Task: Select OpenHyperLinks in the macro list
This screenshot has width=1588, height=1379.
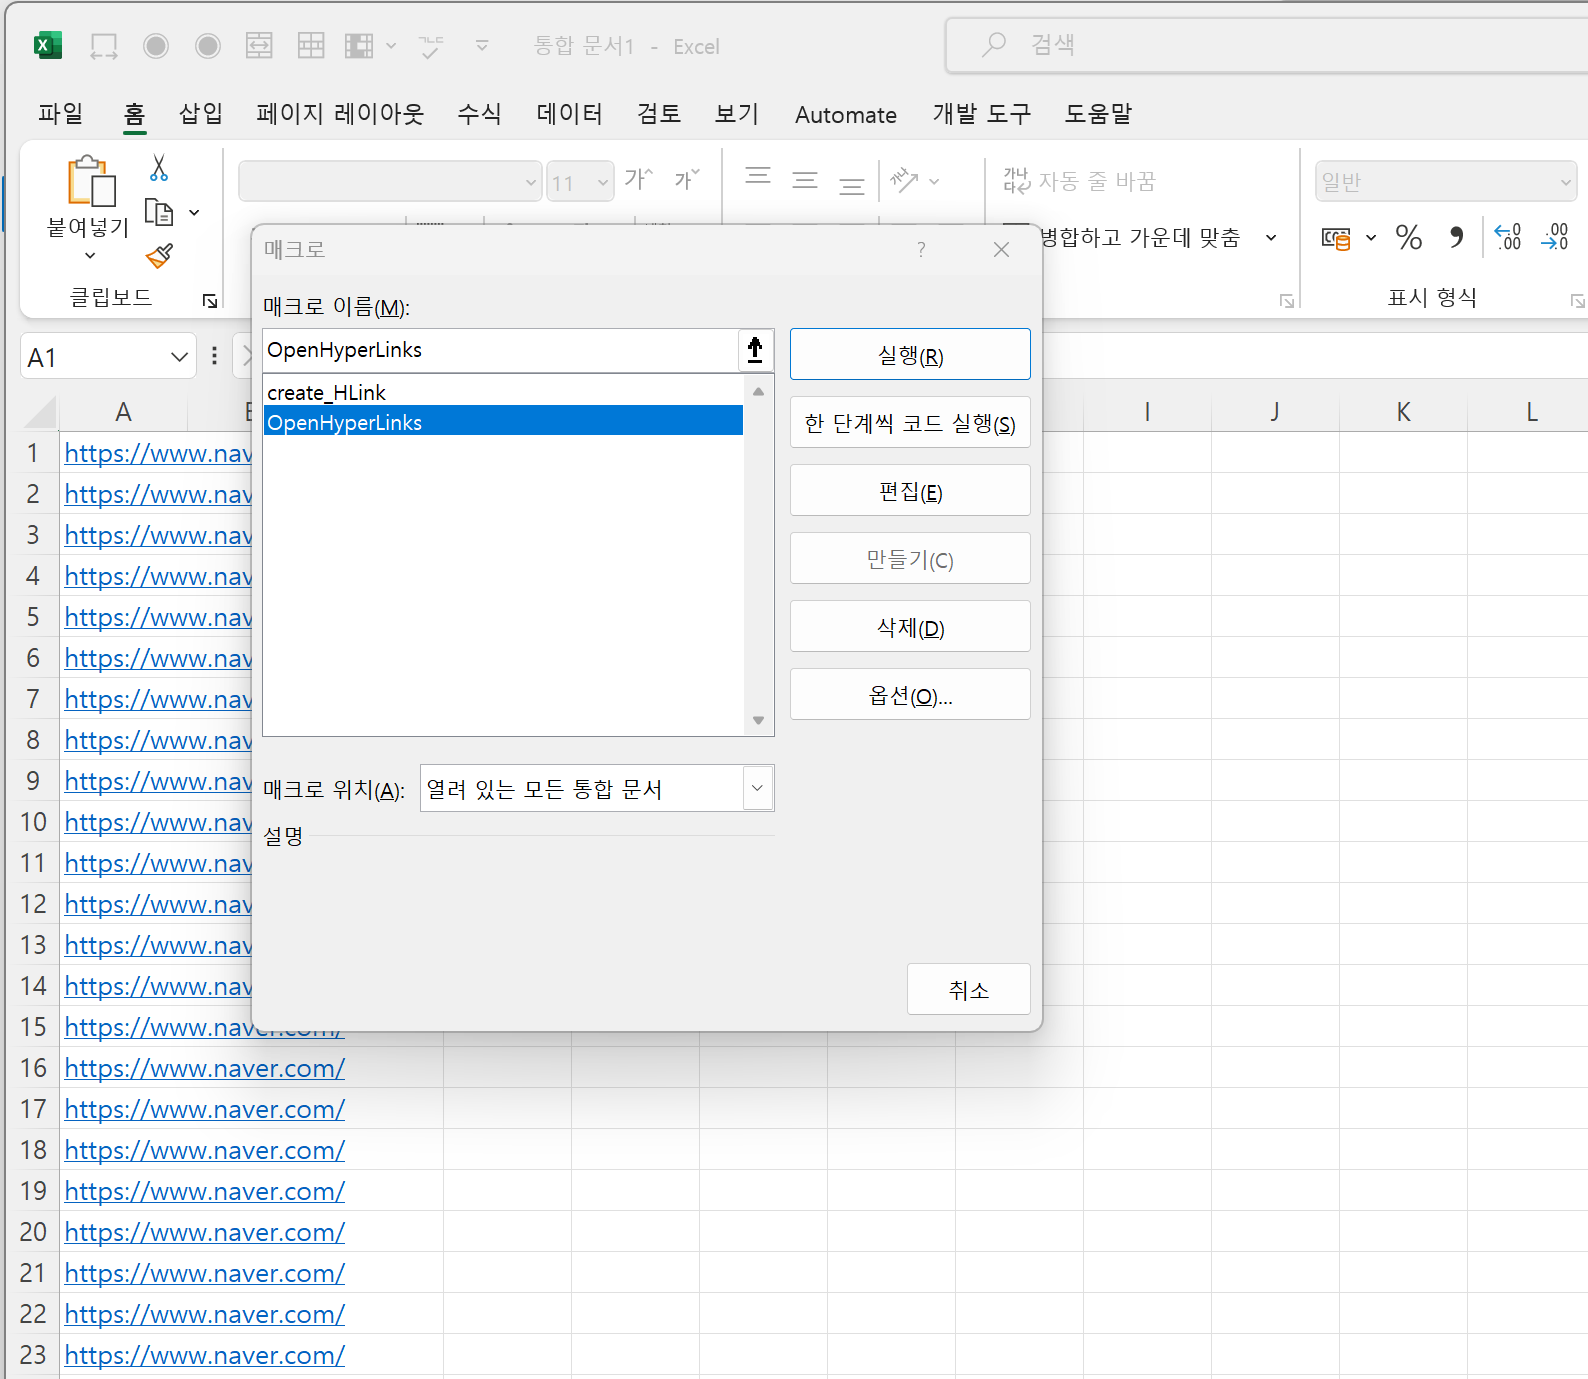Action: [503, 422]
